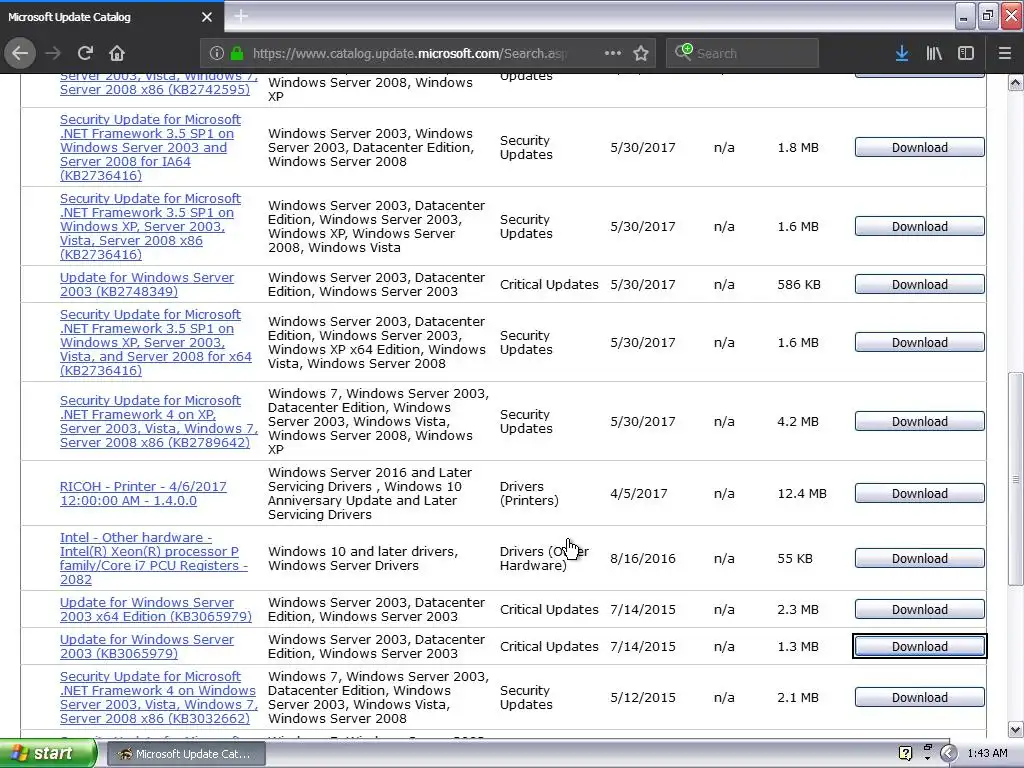Download the 1.3 MB KB3065979 update
Screen dimensions: 1024x768
(920, 647)
